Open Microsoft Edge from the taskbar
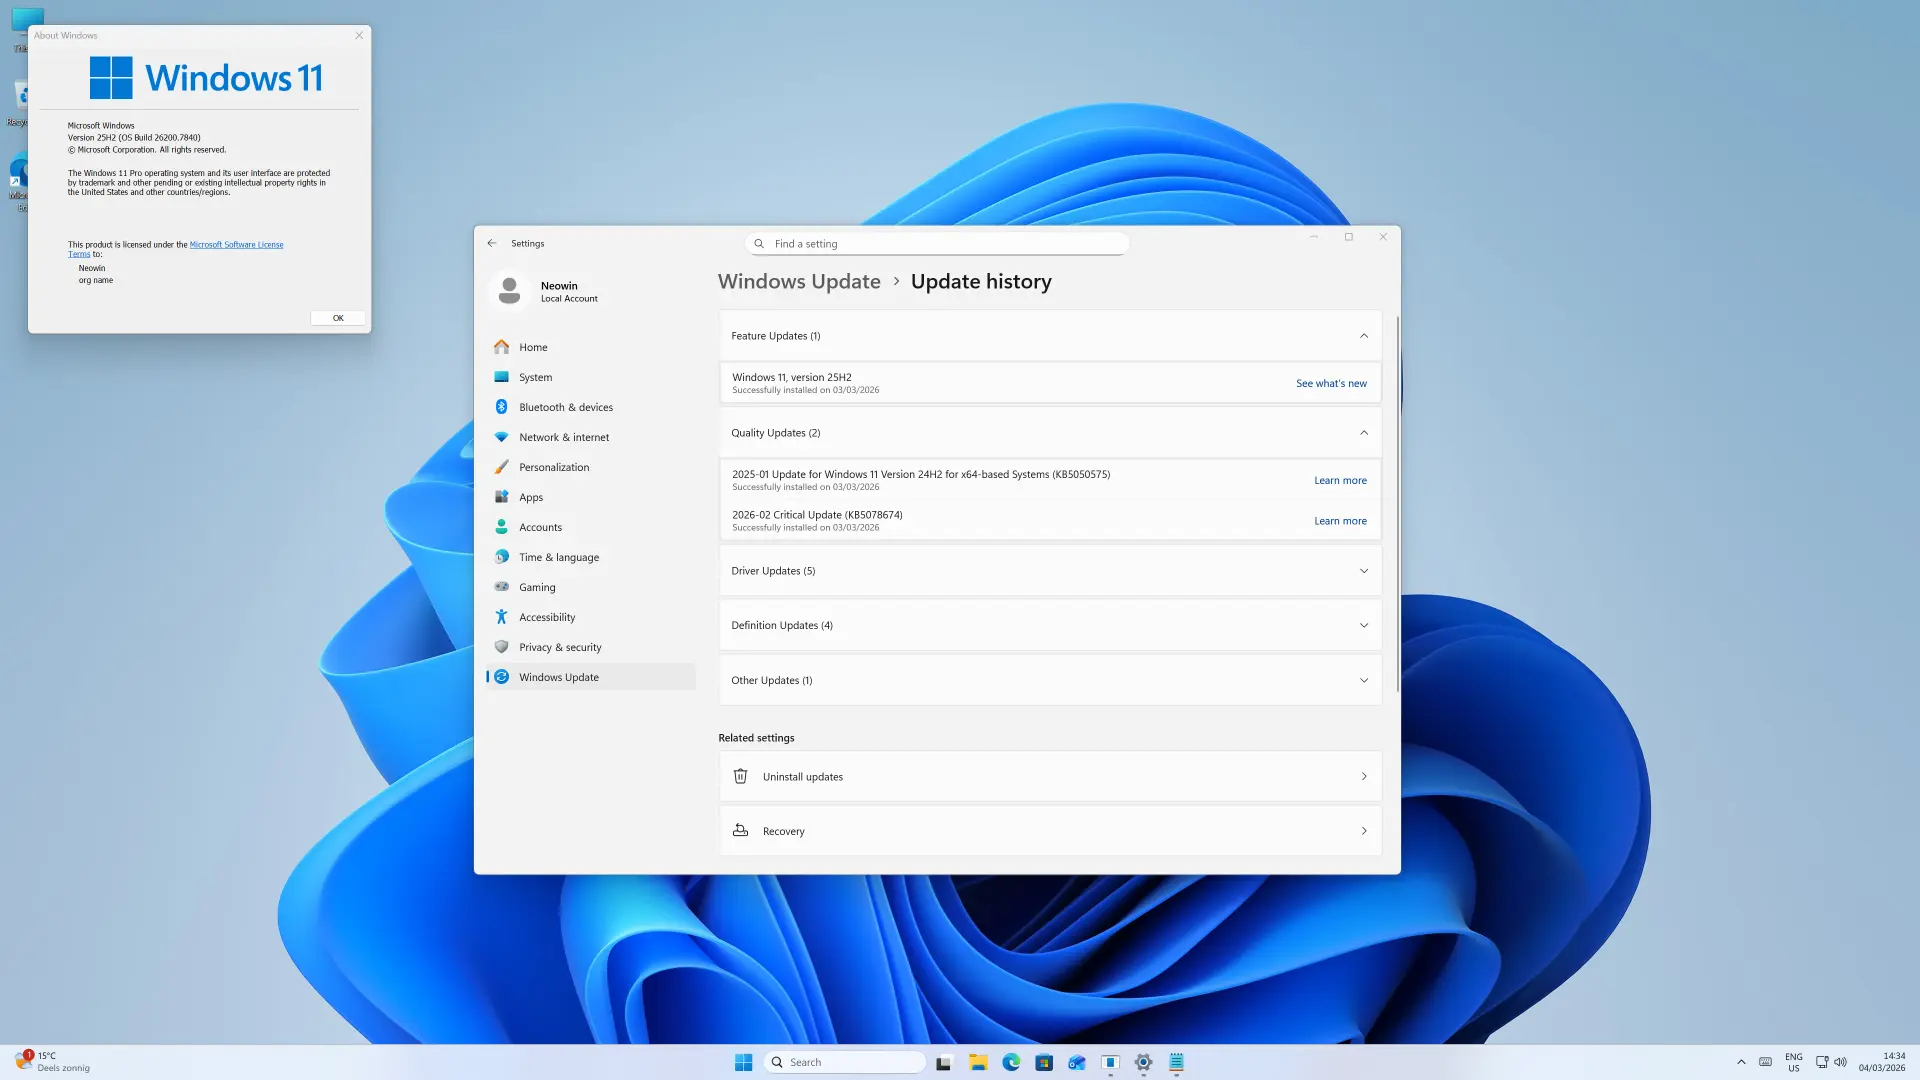The height and width of the screenshot is (1080, 1920). [1011, 1062]
